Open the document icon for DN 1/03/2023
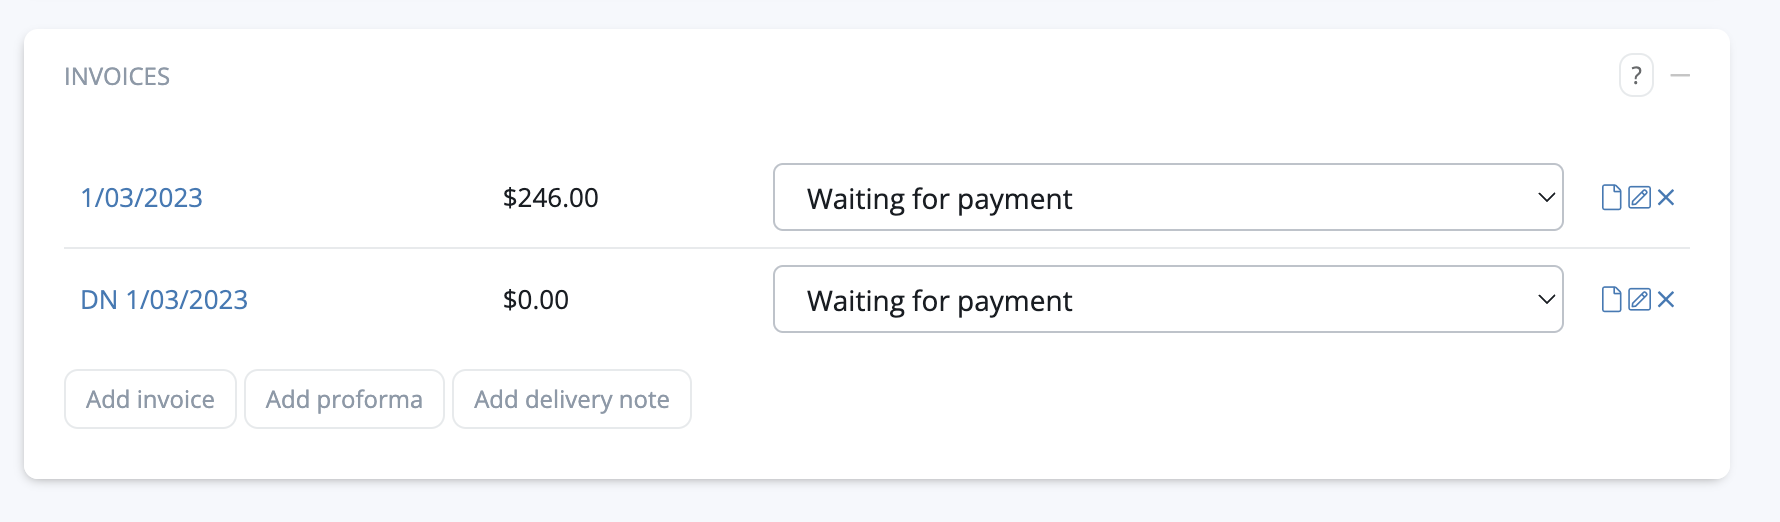This screenshot has width=1780, height=522. (1611, 300)
